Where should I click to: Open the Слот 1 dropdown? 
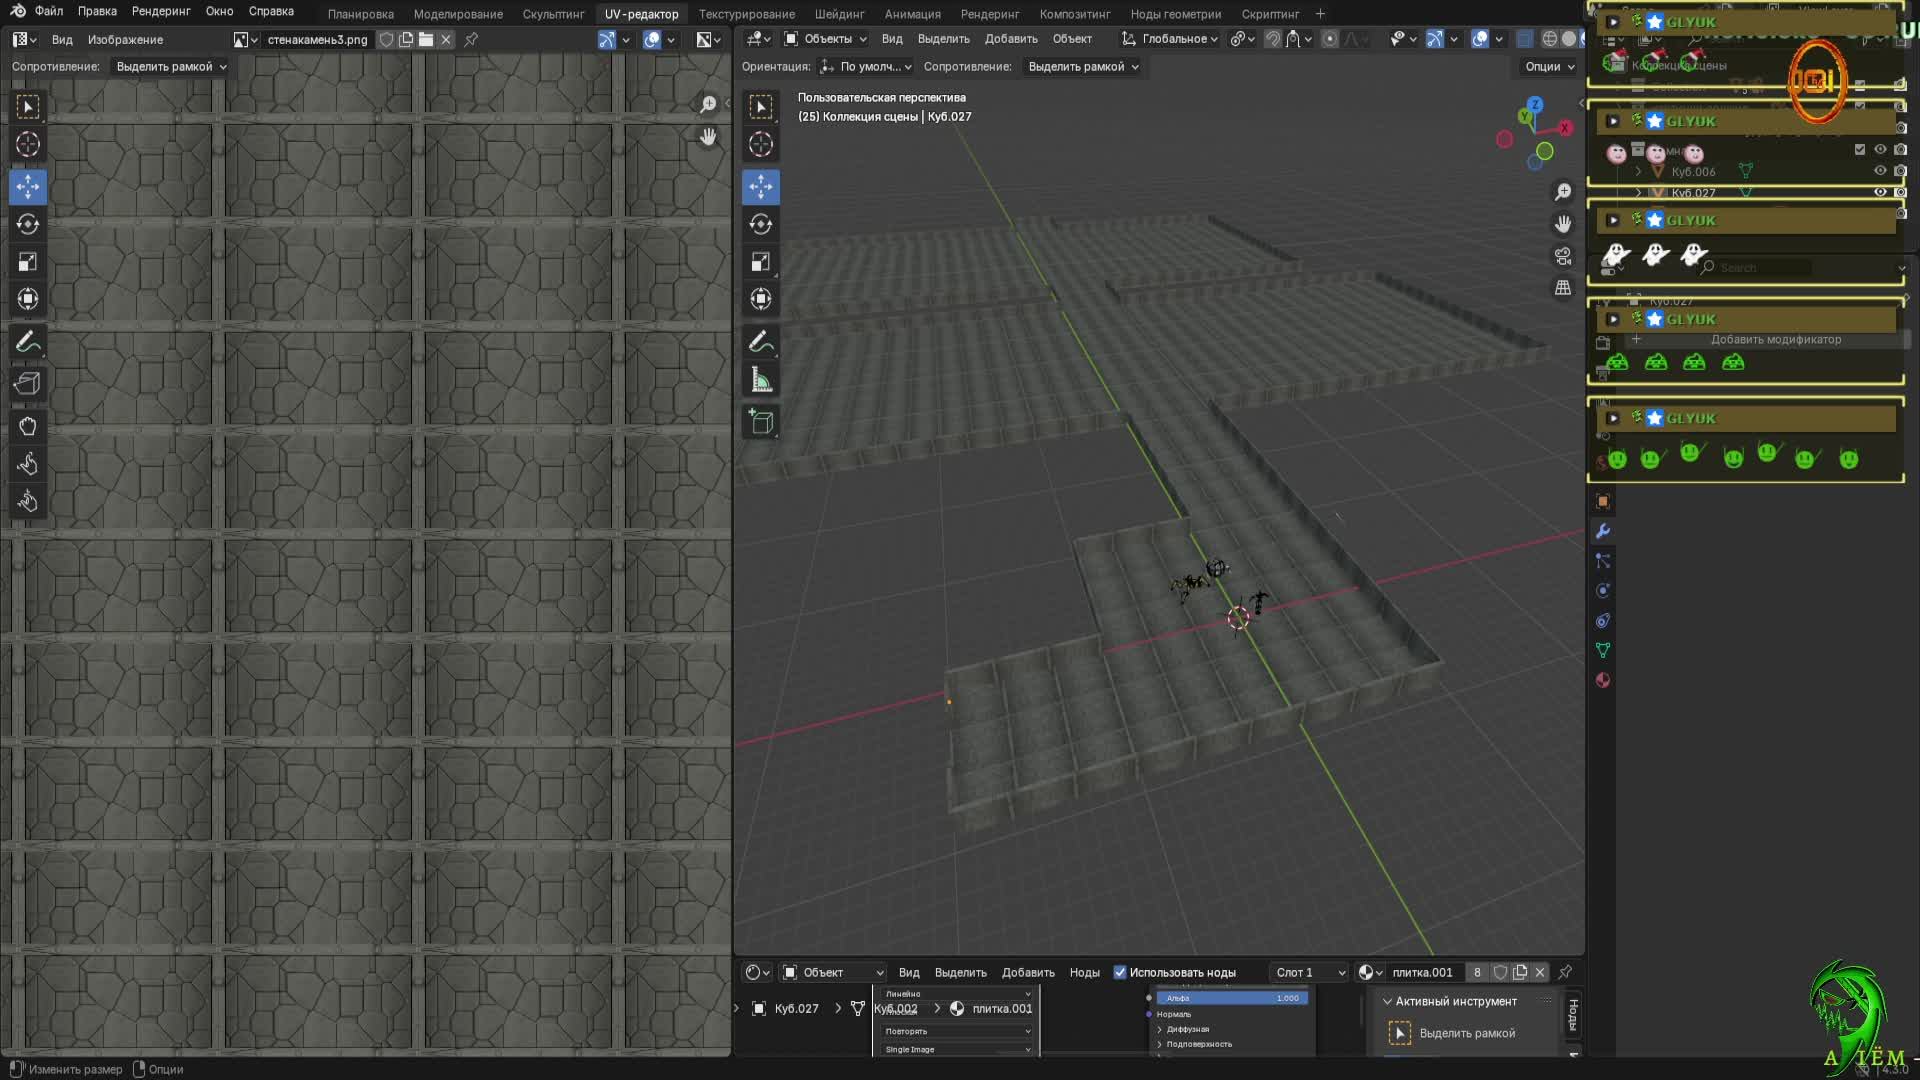1309,972
